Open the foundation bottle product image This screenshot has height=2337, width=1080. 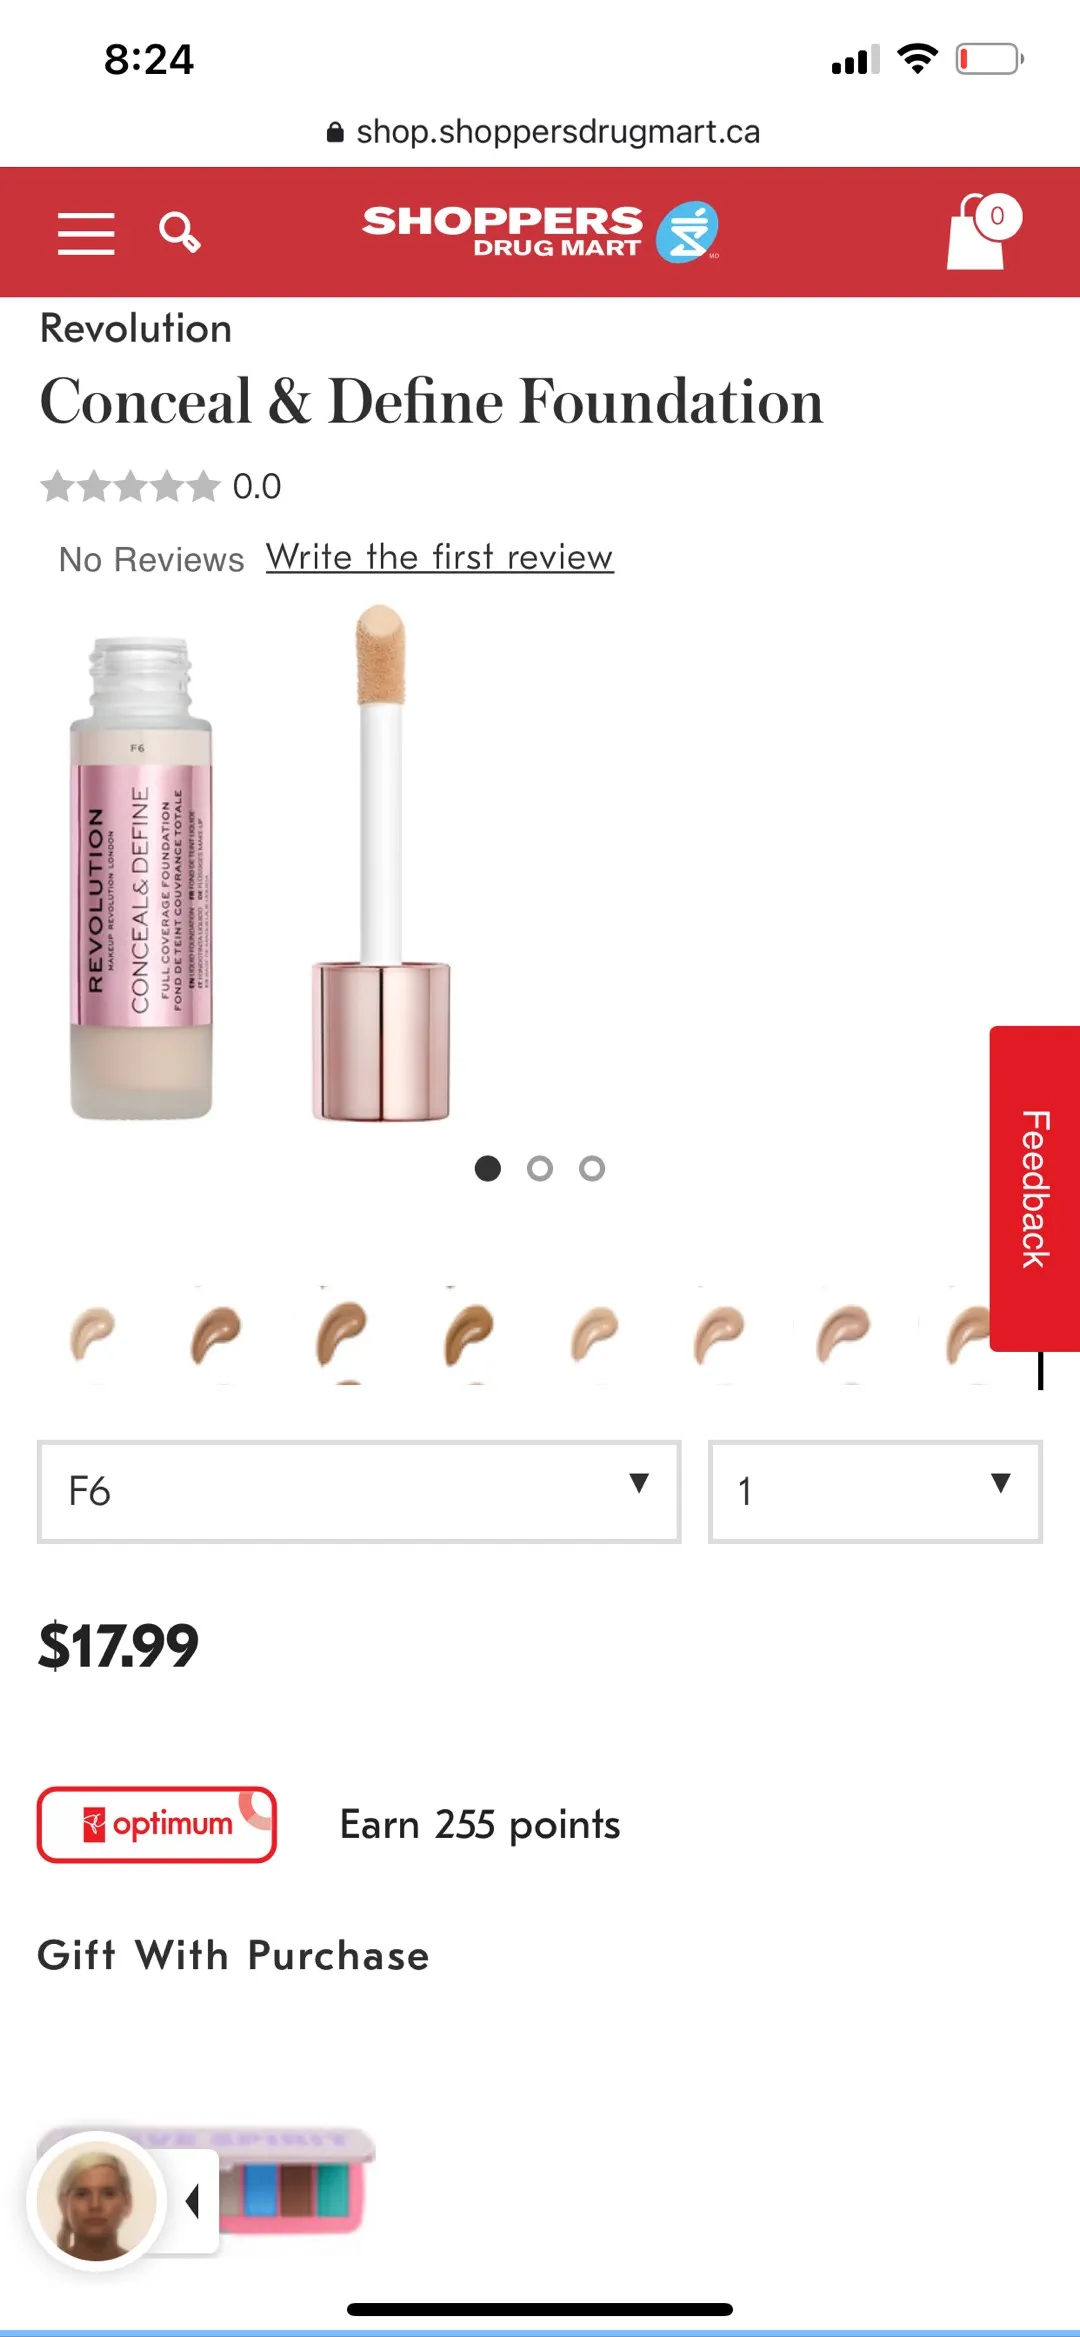click(141, 878)
